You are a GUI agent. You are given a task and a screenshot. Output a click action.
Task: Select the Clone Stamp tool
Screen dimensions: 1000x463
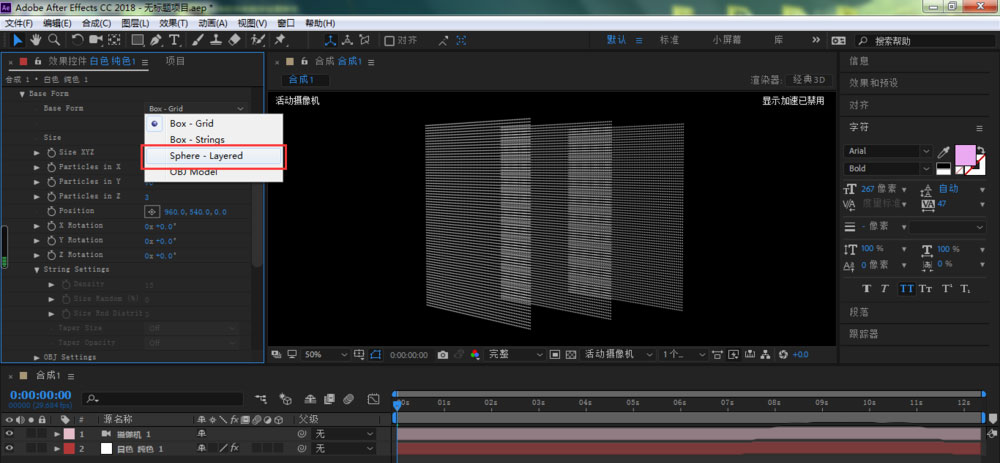click(216, 40)
